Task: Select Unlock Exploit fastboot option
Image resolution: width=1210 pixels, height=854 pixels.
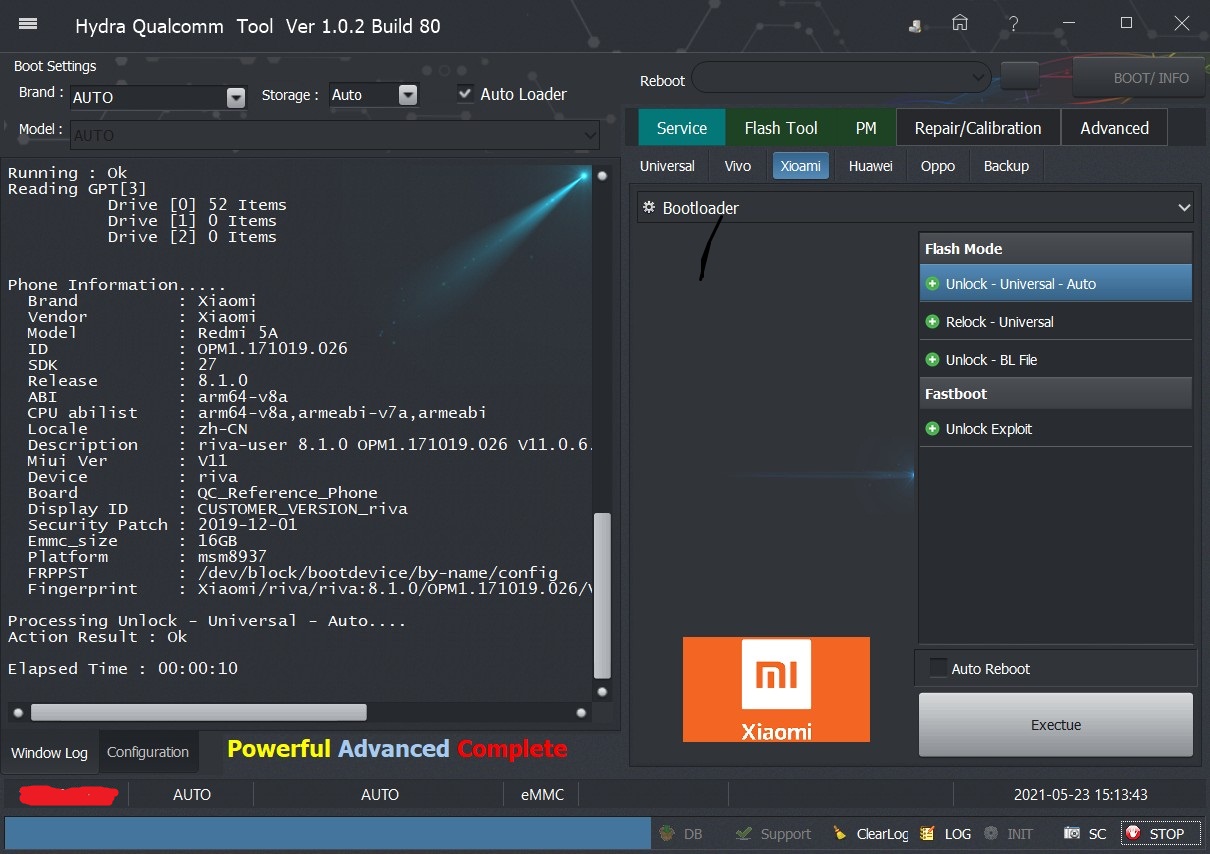Action: [1055, 429]
